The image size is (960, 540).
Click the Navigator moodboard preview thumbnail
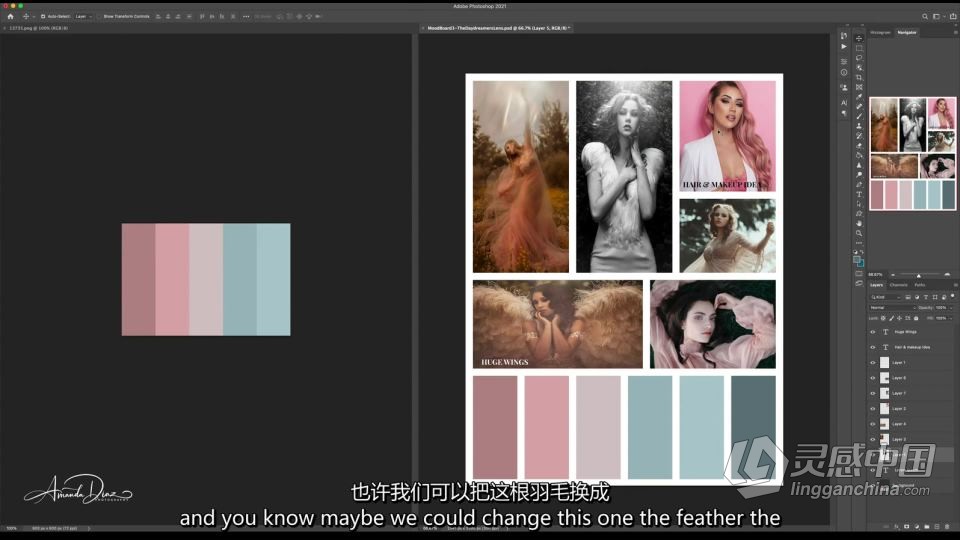click(x=912, y=153)
